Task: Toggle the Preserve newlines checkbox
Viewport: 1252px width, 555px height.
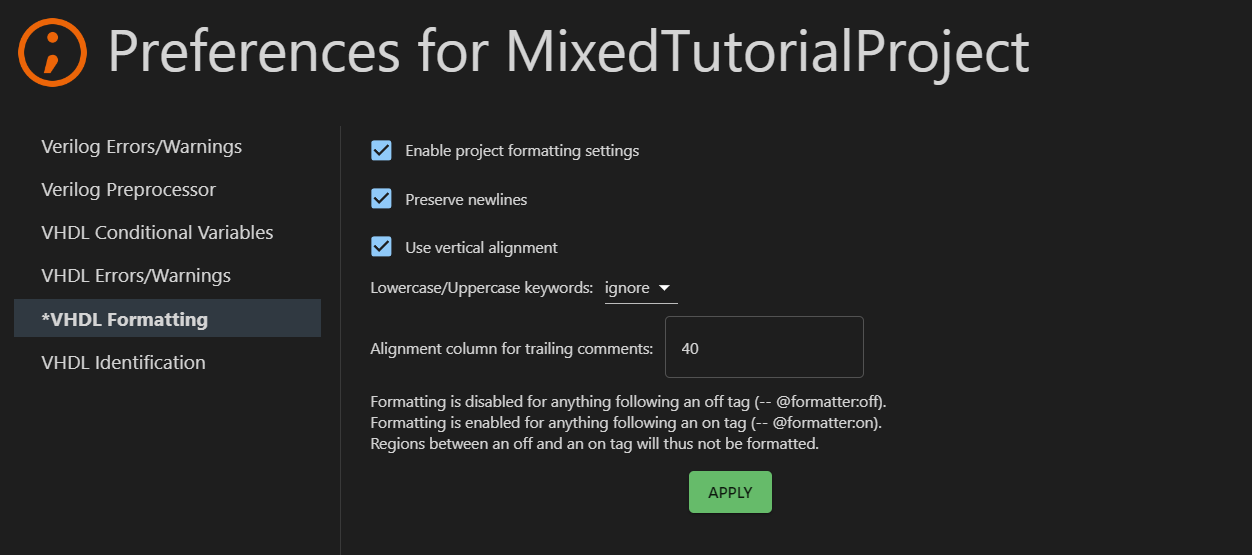Action: click(381, 199)
